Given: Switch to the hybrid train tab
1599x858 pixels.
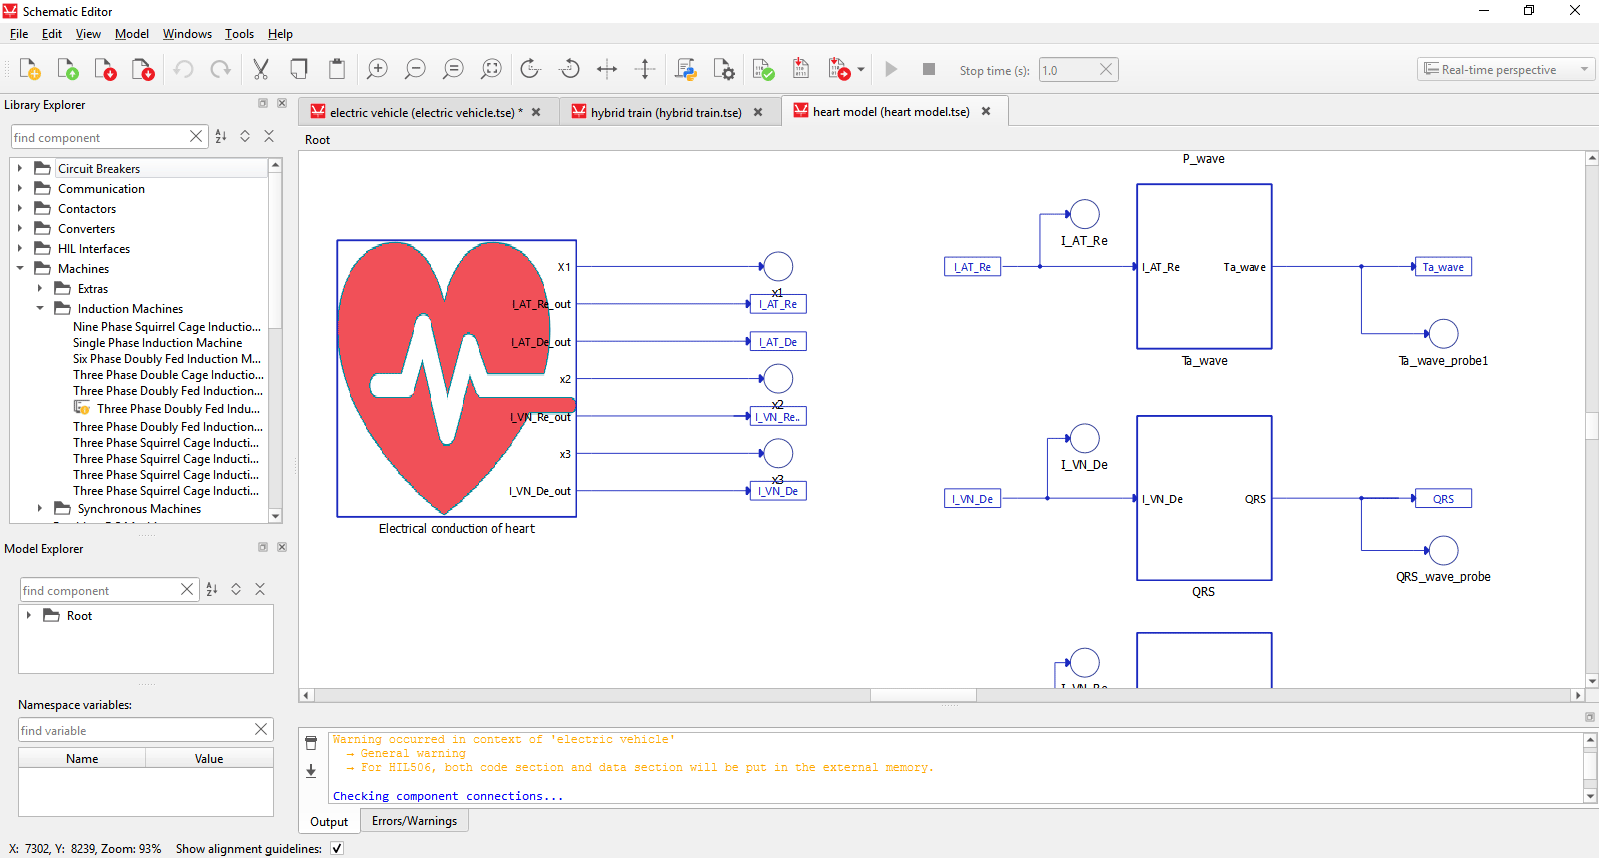Looking at the screenshot, I should tap(665, 113).
